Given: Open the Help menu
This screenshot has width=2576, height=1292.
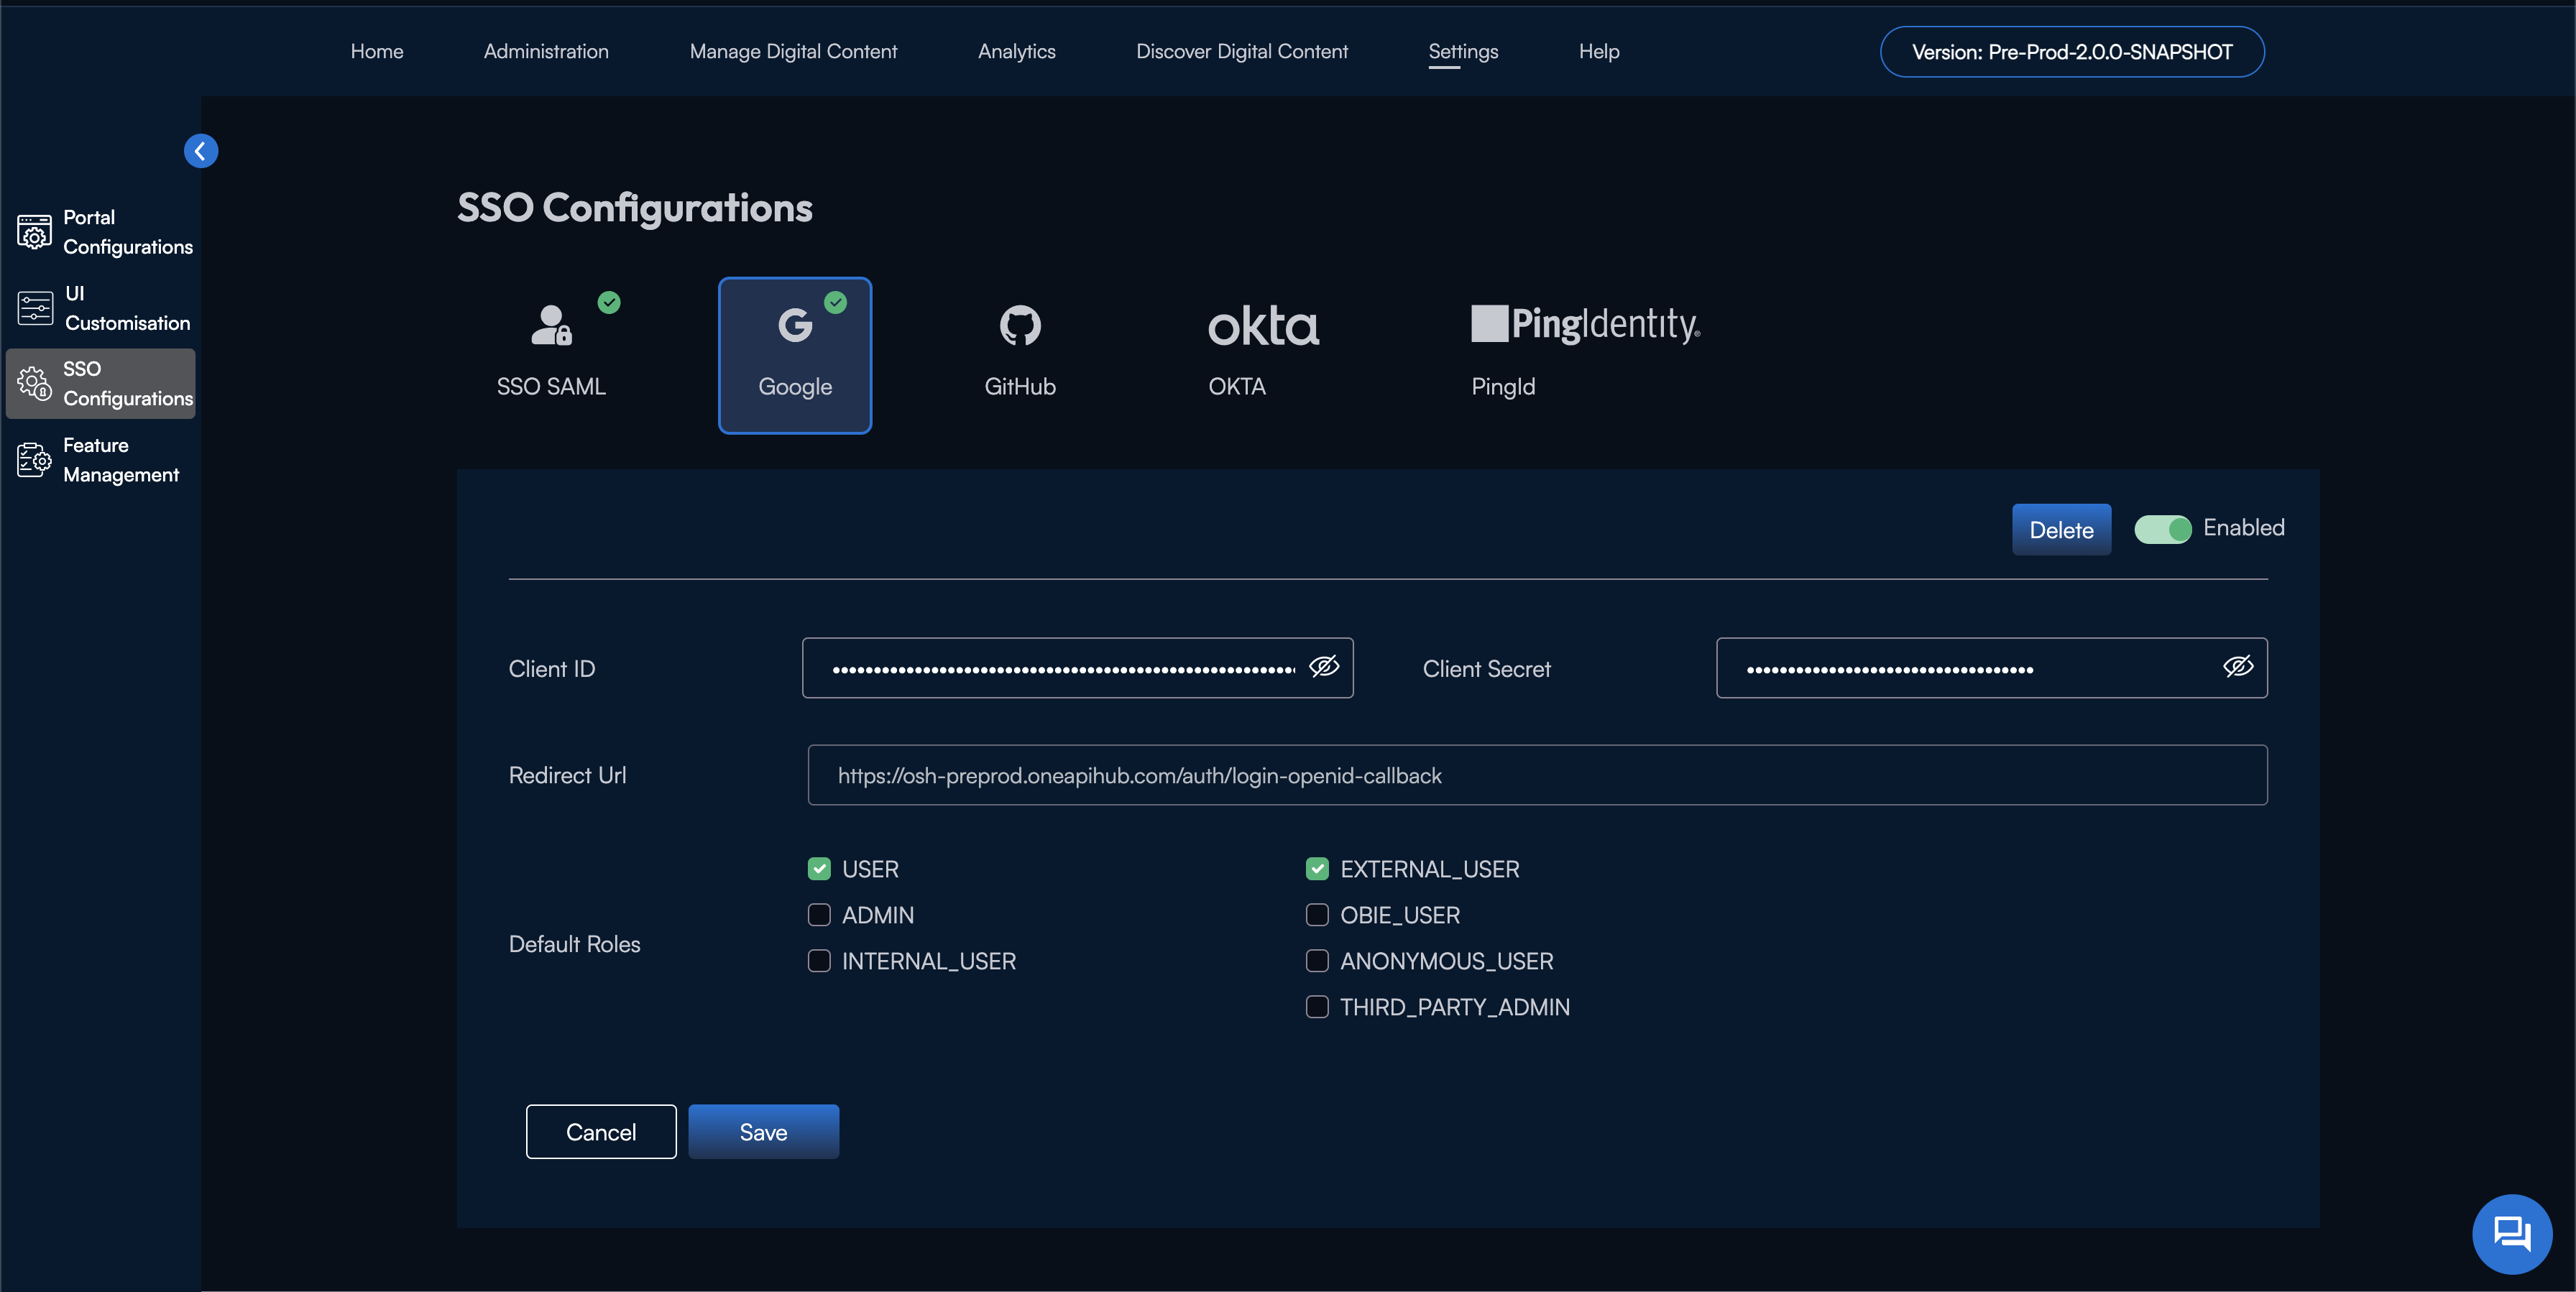Looking at the screenshot, I should pos(1599,51).
